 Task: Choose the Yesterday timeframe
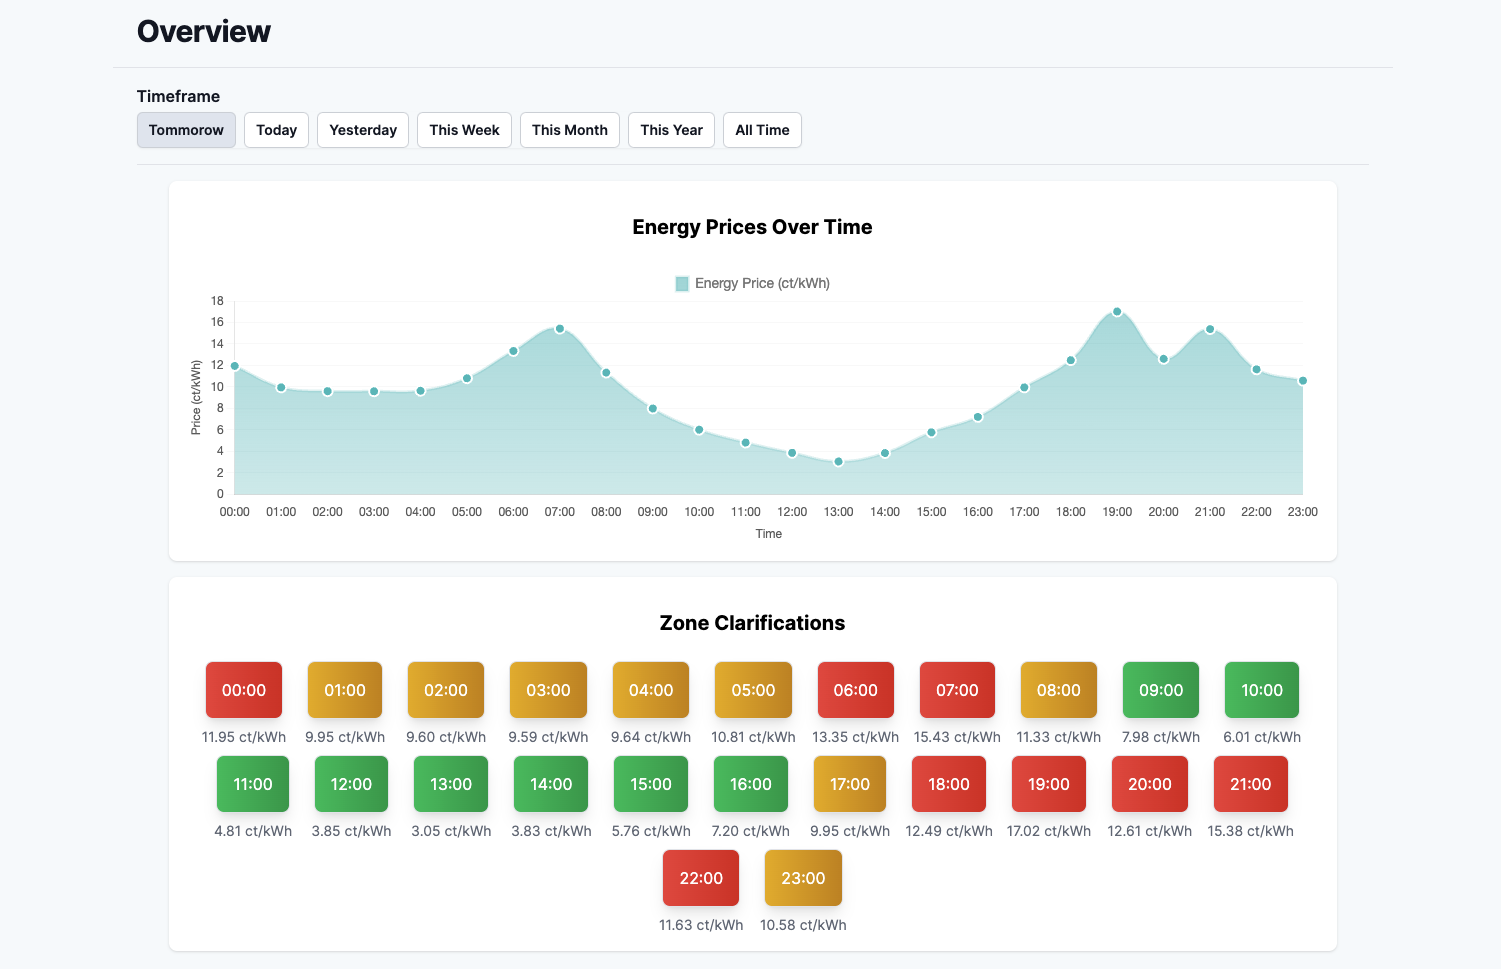pos(363,130)
